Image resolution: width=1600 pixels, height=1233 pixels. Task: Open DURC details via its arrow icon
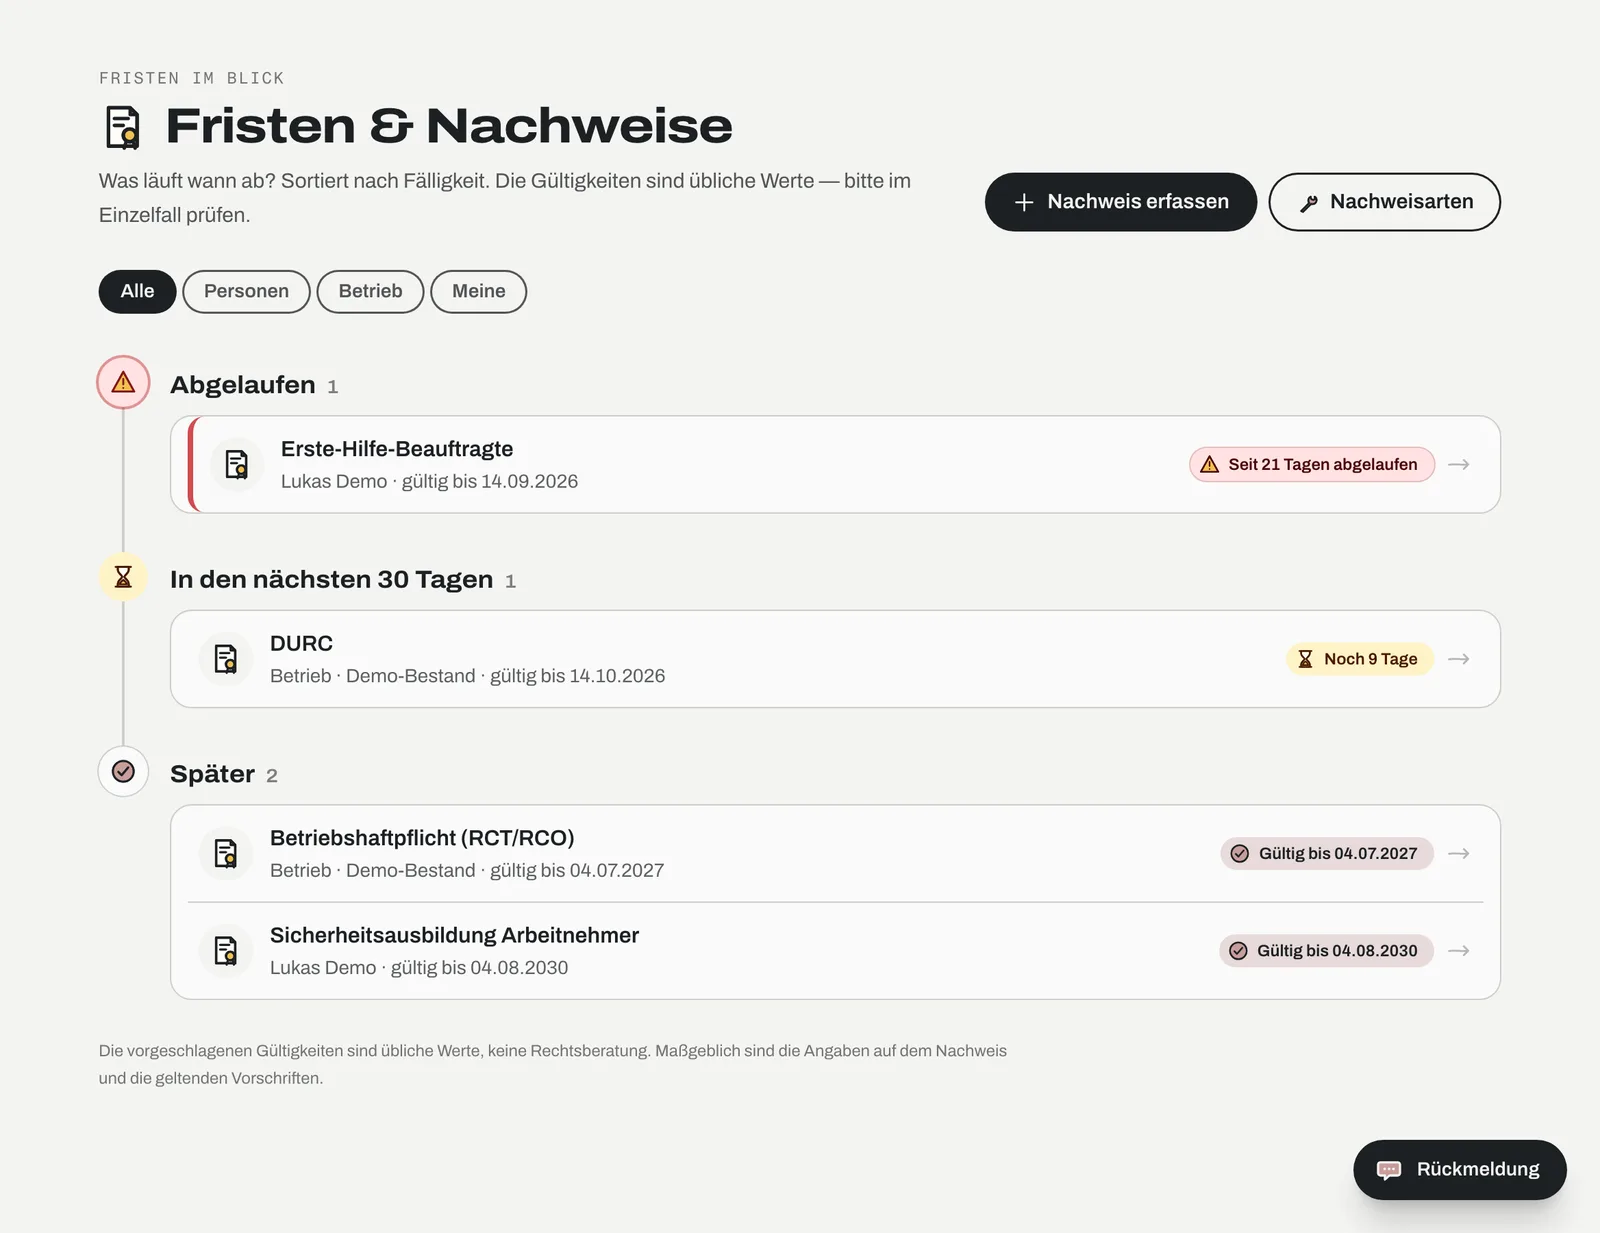coord(1459,659)
